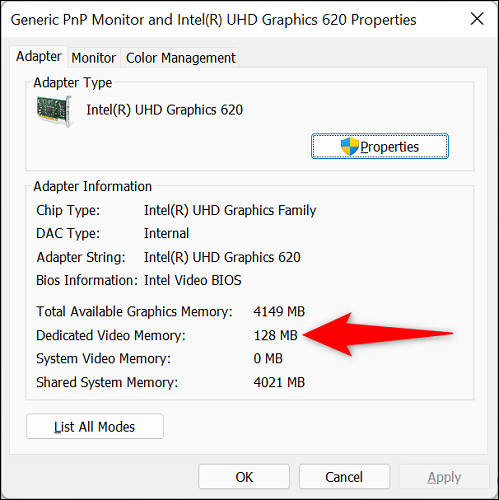499x500 pixels.
Task: Open adapter Properties button
Action: [380, 147]
